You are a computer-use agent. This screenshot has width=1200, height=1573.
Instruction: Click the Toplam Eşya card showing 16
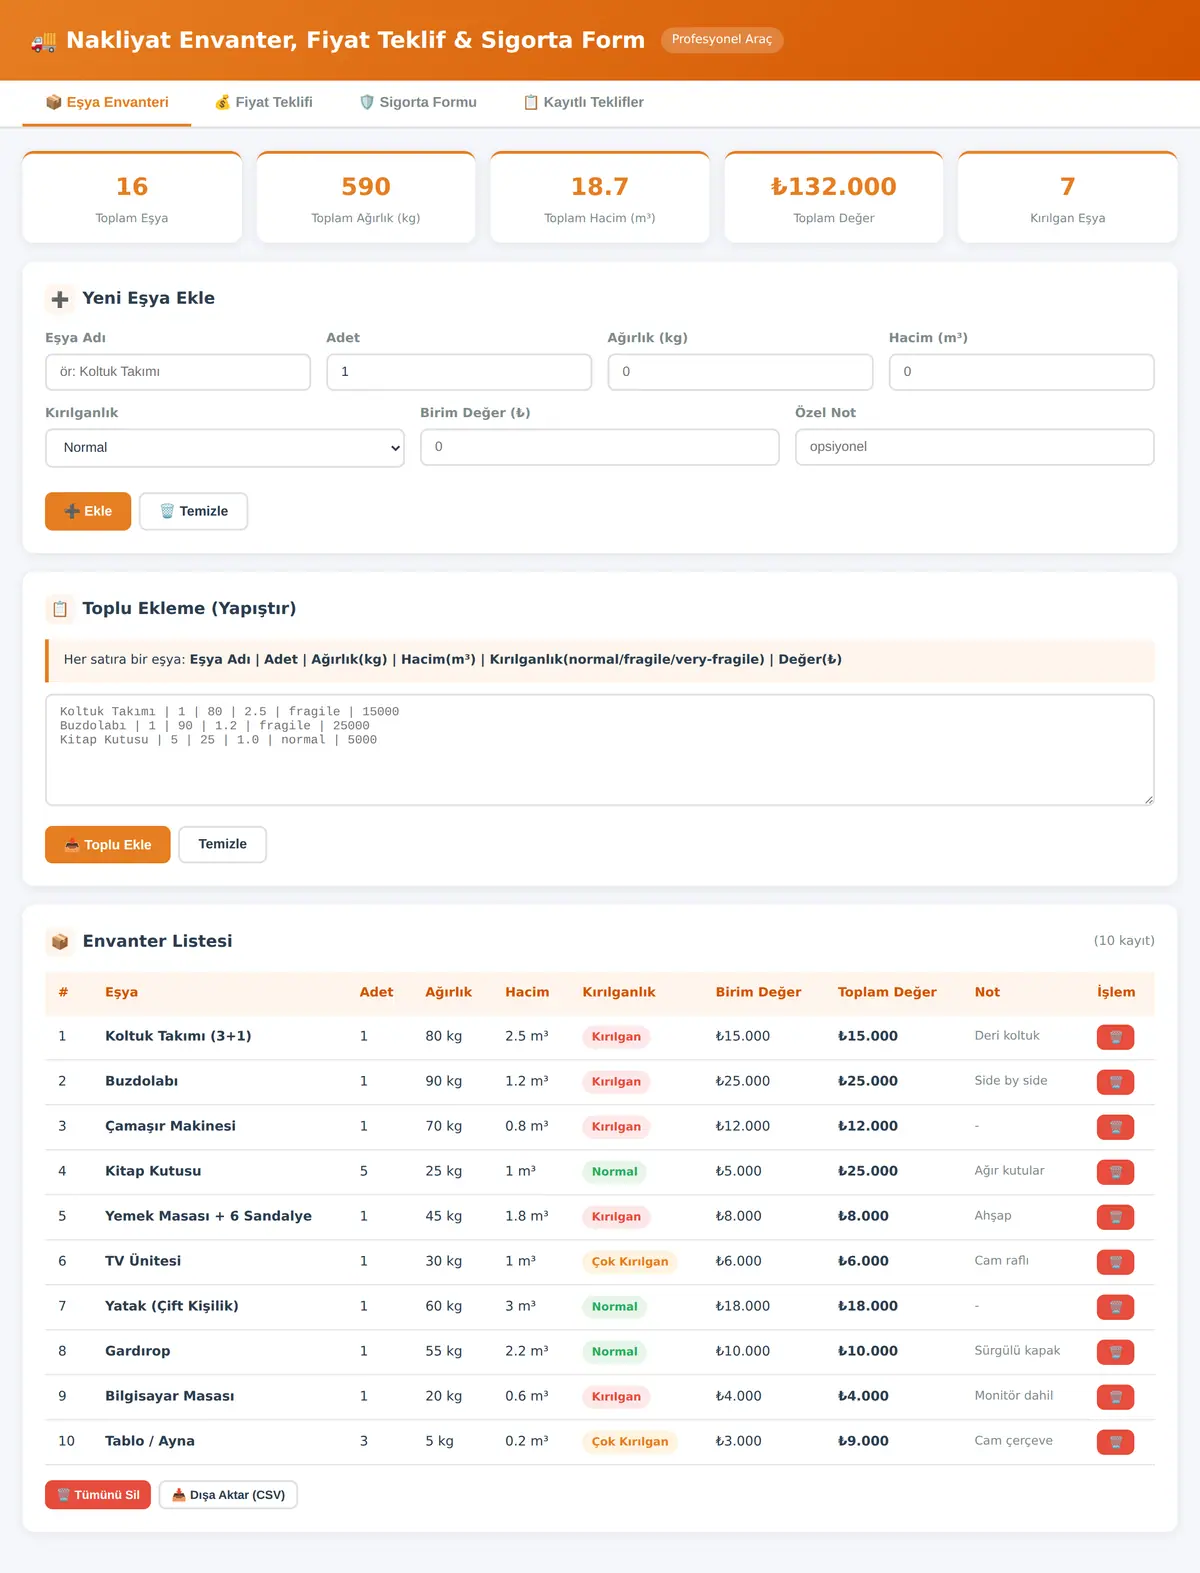[132, 198]
